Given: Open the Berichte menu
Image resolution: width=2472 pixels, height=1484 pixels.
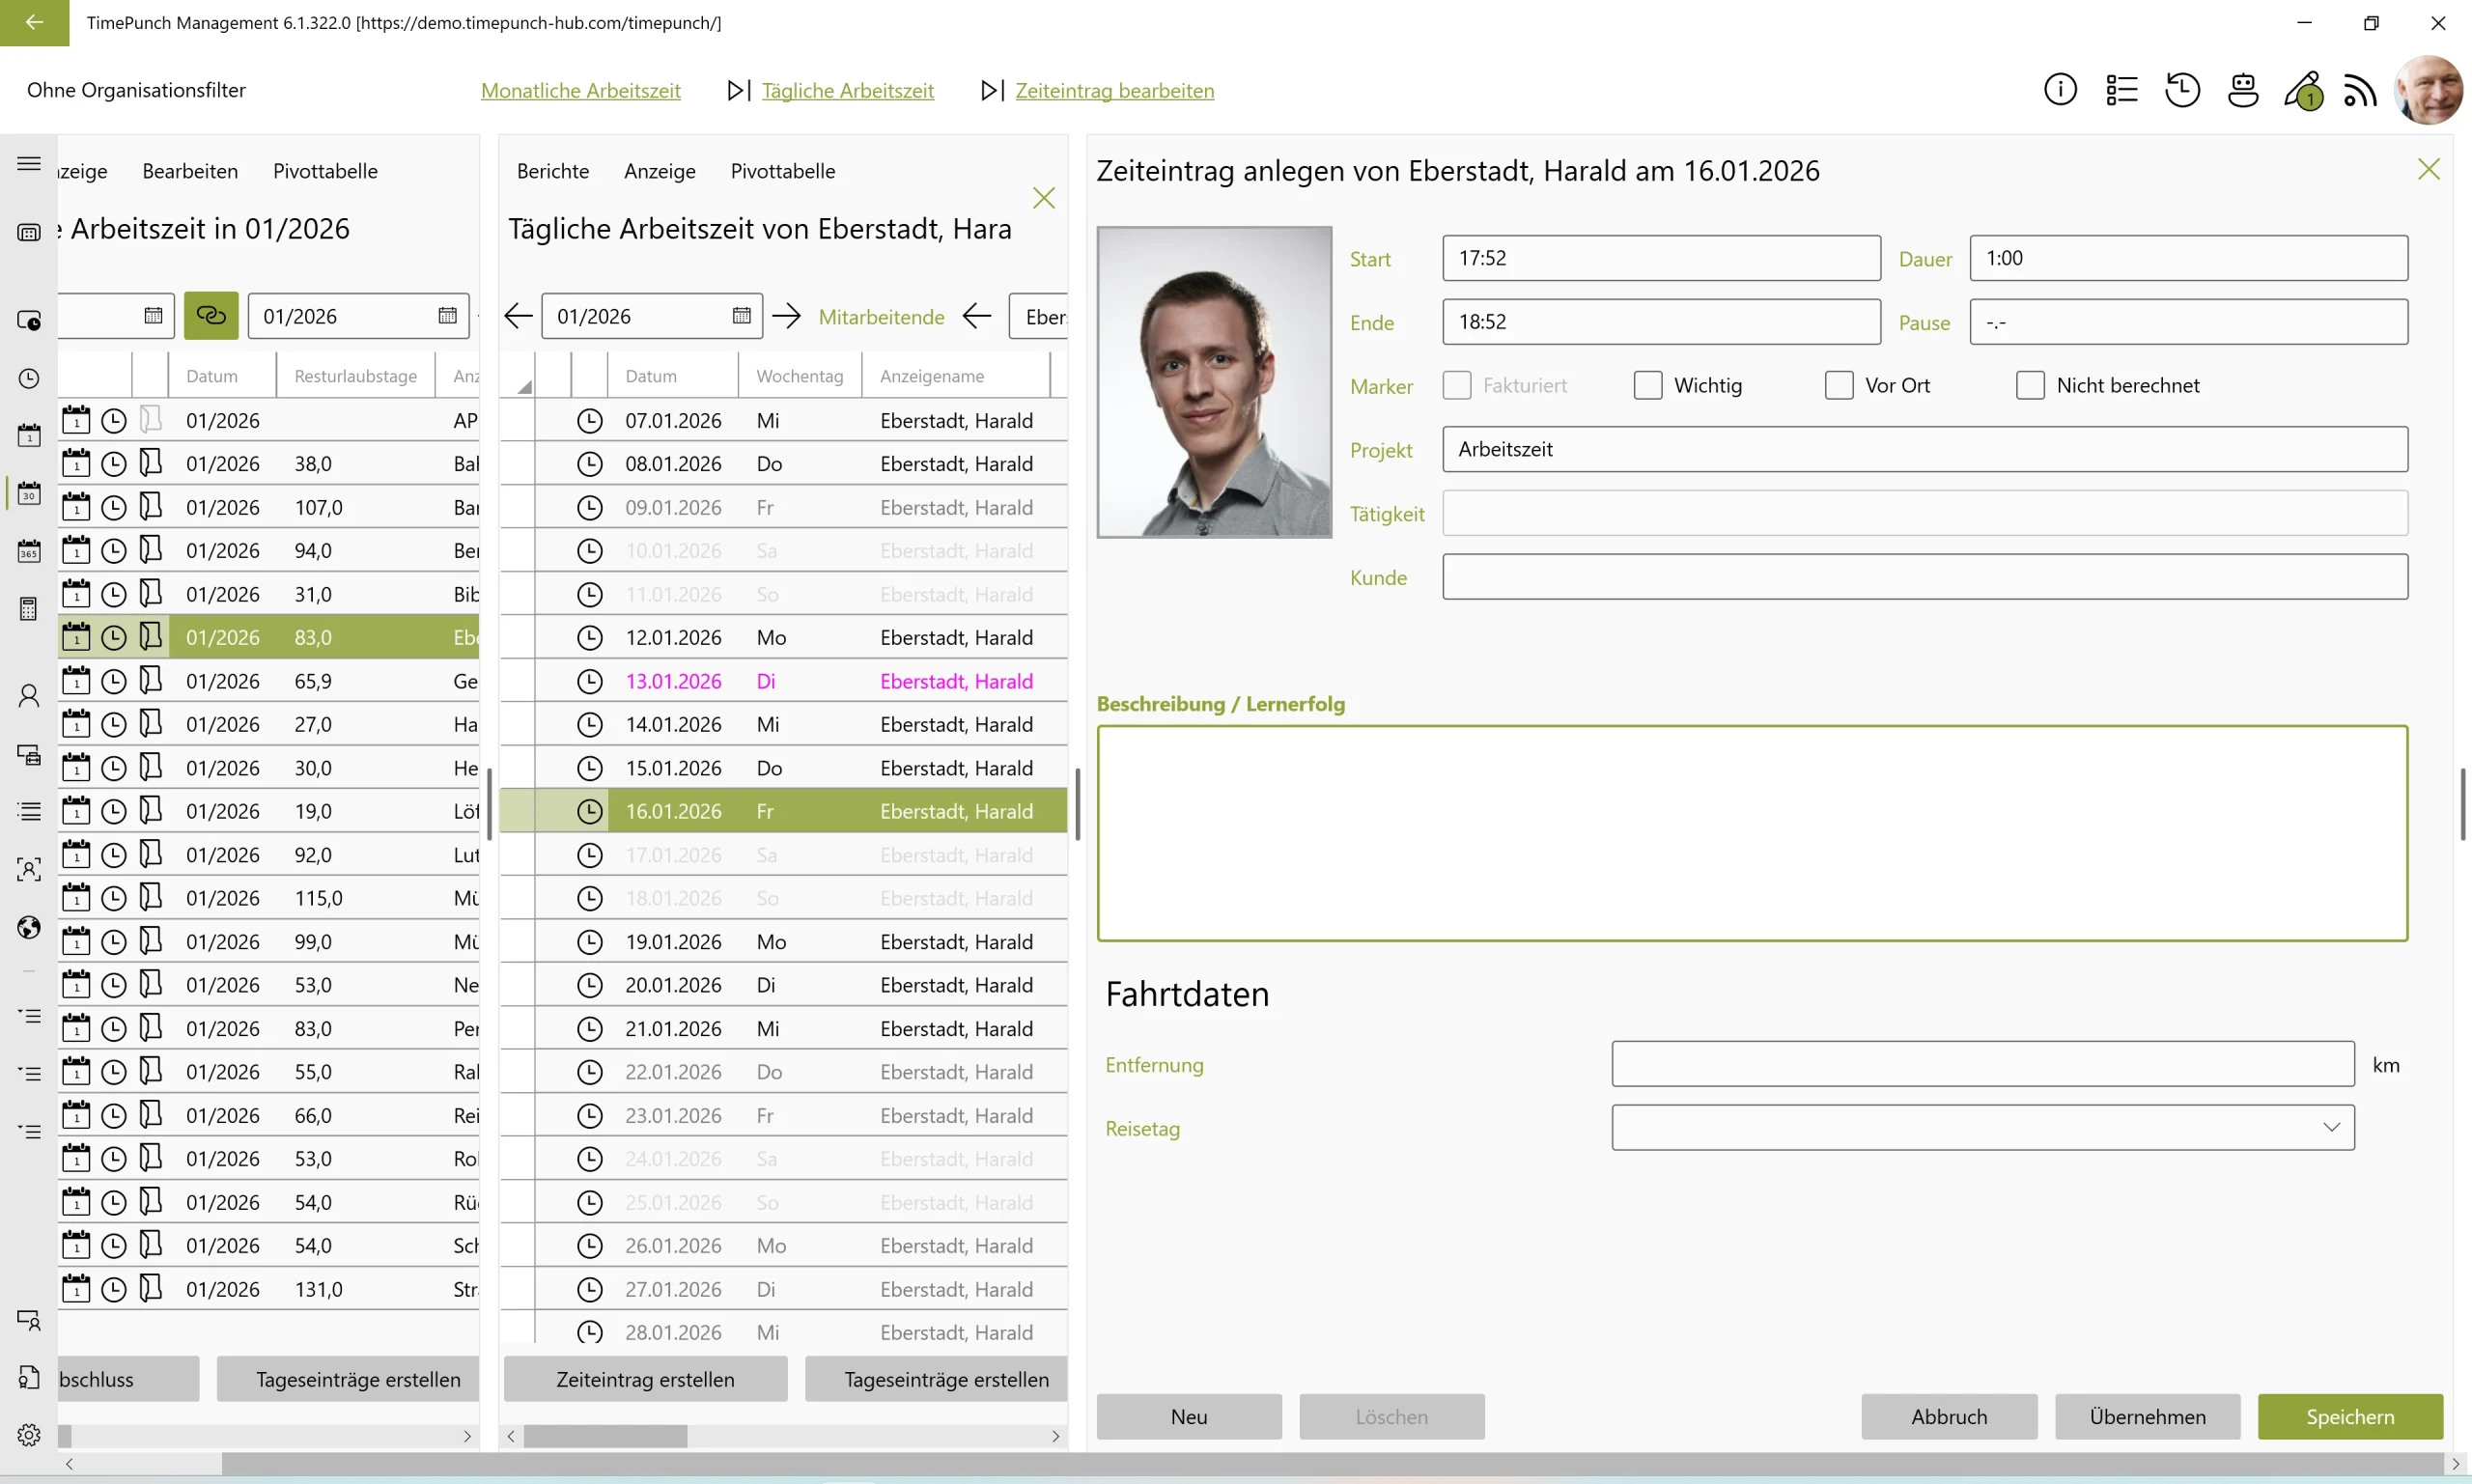Looking at the screenshot, I should point(552,171).
